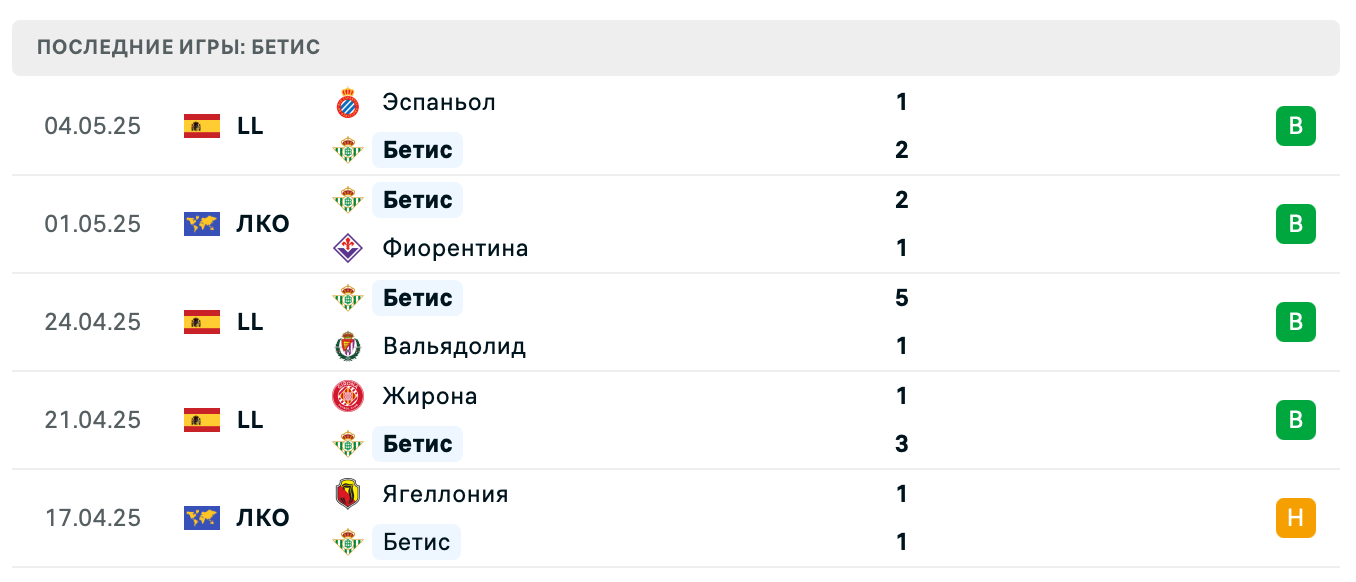Open the Фиорентина team link
Screen dimensions: 1356x582
tap(455, 248)
